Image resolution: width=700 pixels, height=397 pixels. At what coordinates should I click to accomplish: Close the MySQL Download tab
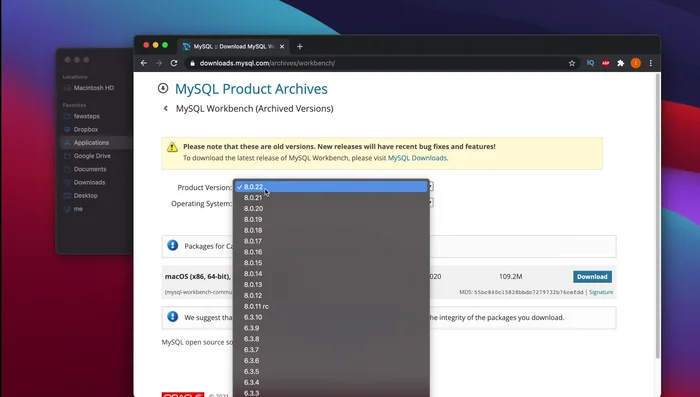click(x=282, y=46)
